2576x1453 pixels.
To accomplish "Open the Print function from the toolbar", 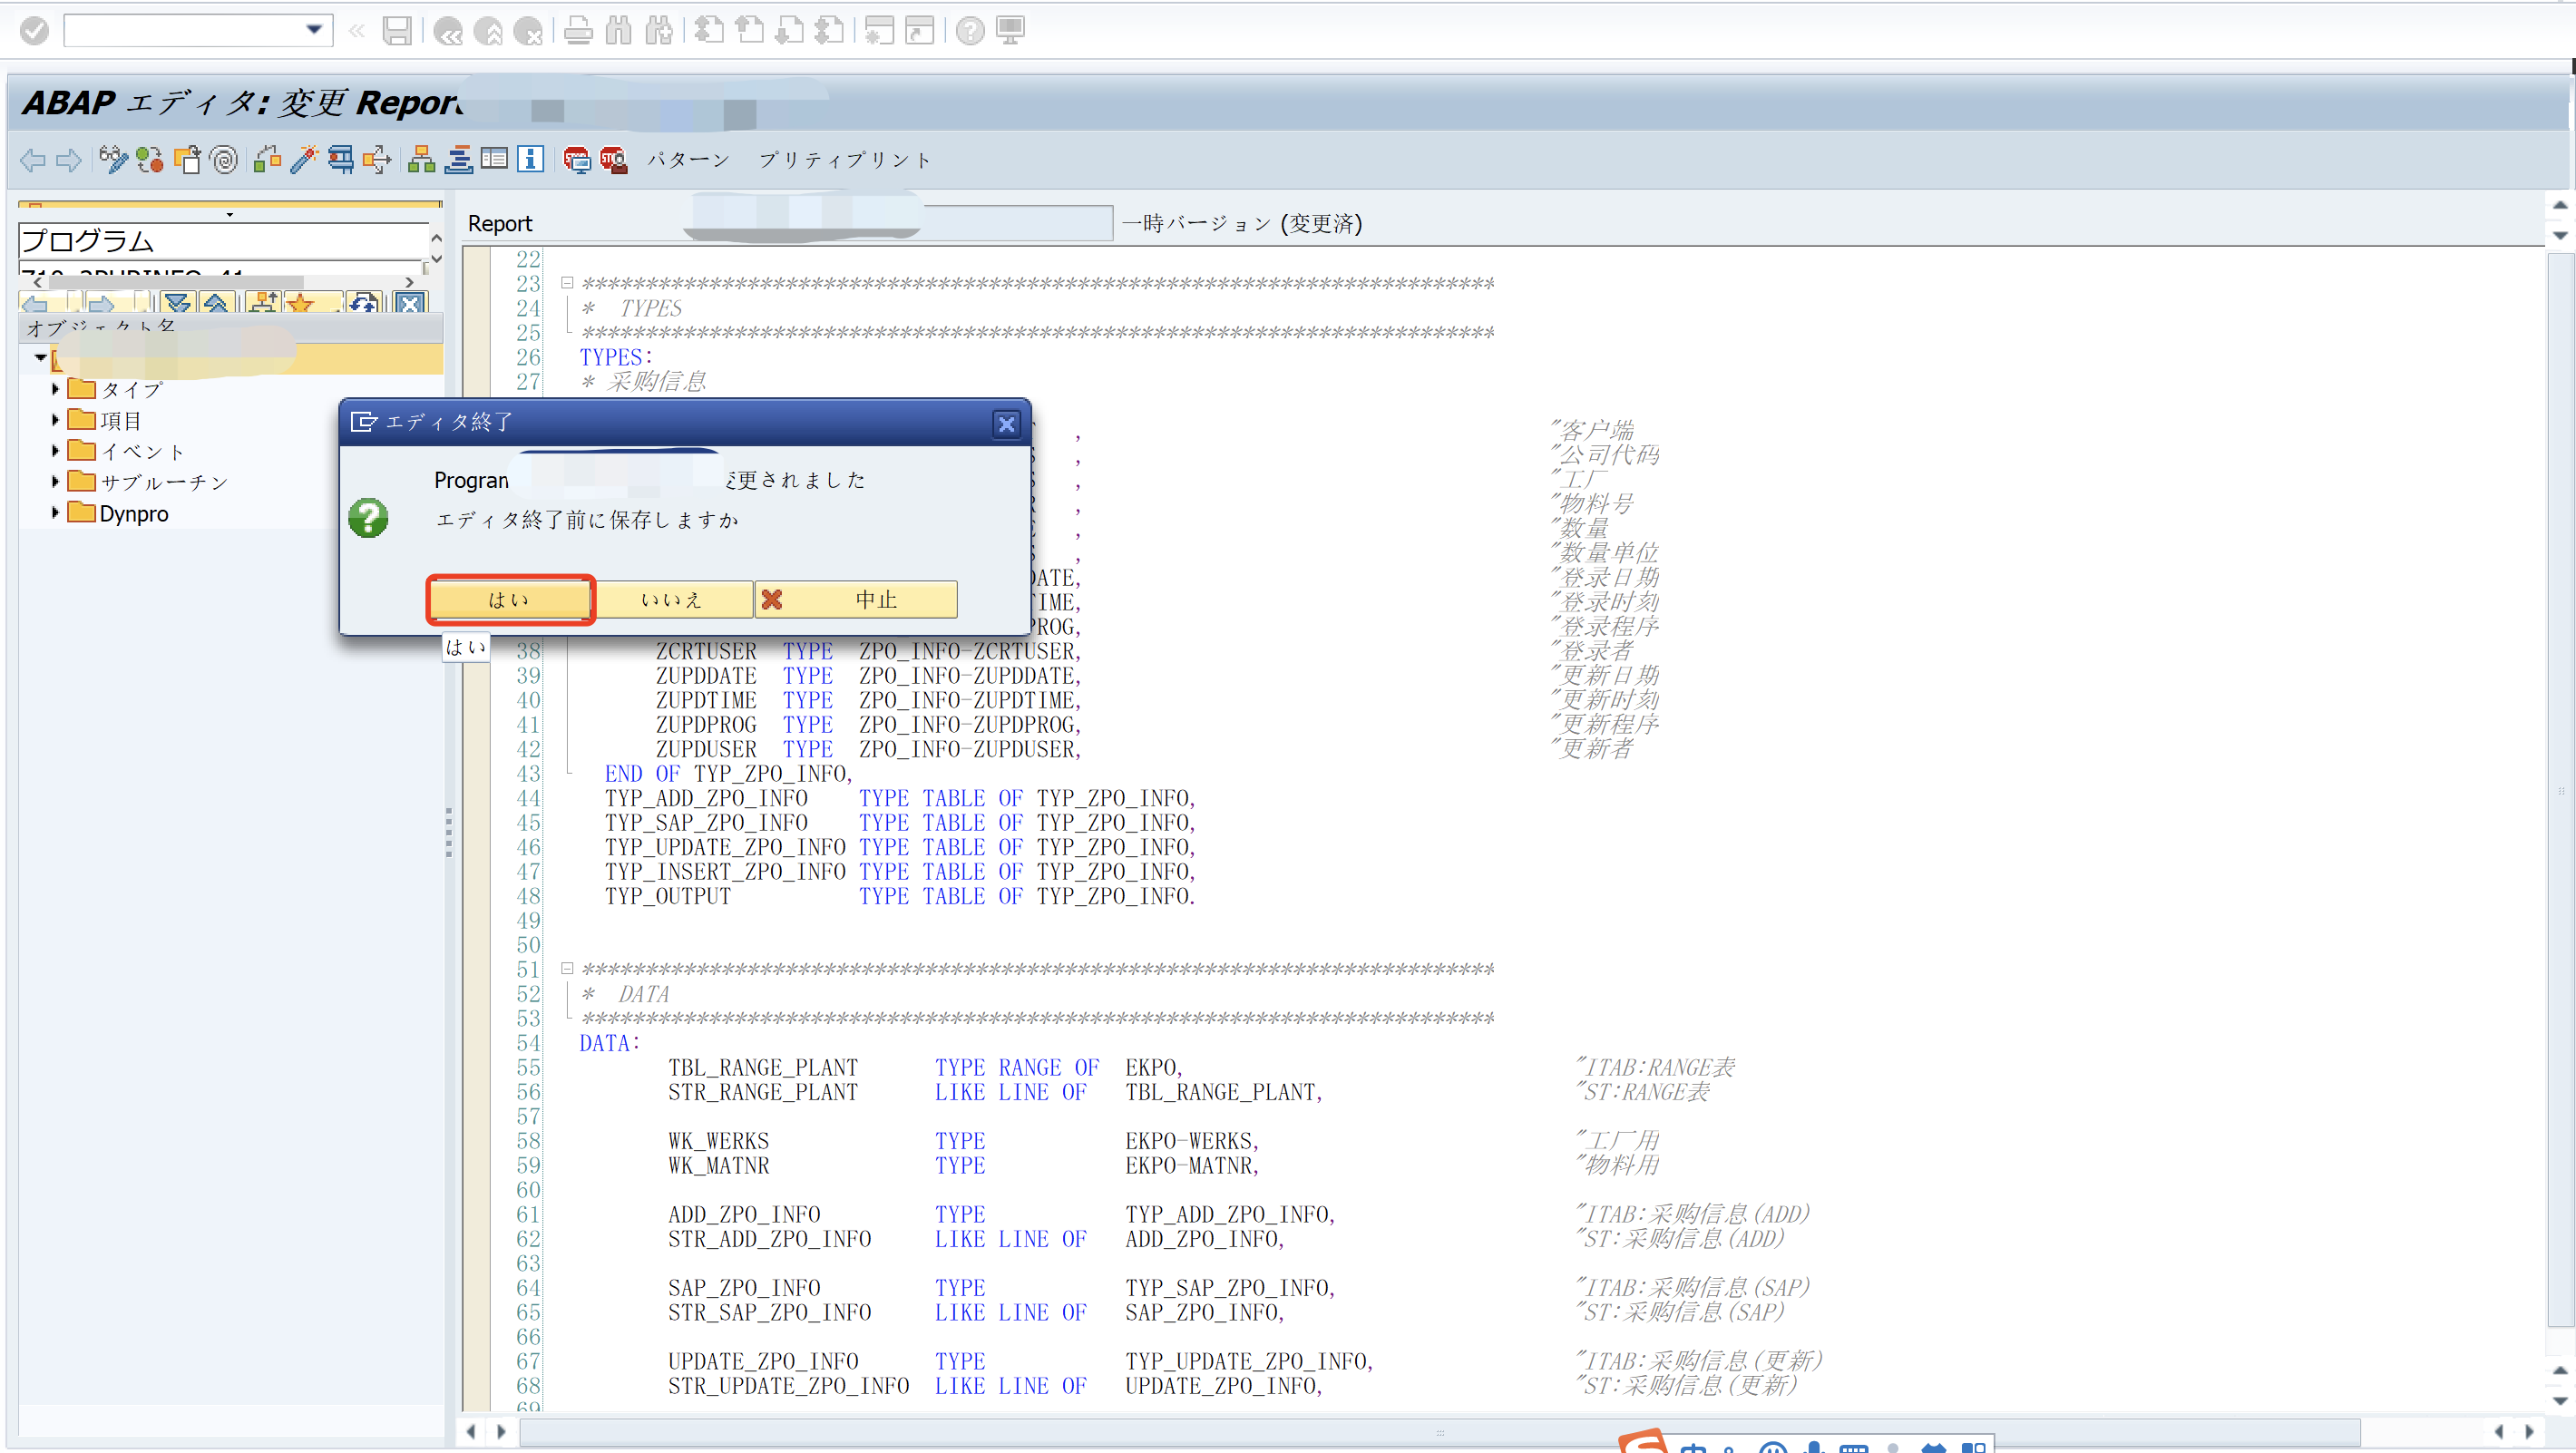I will [578, 31].
